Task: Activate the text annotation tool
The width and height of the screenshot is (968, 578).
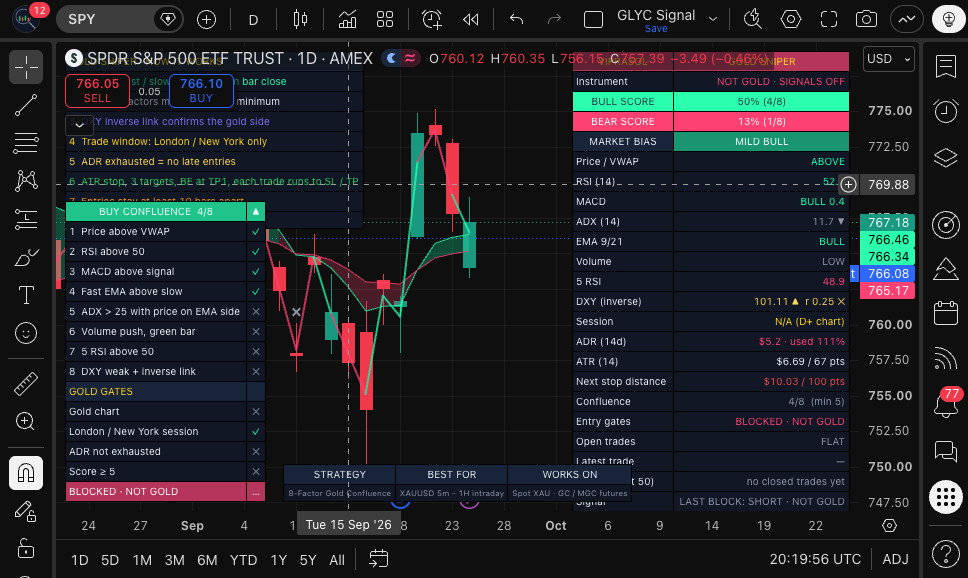Action: [26, 295]
